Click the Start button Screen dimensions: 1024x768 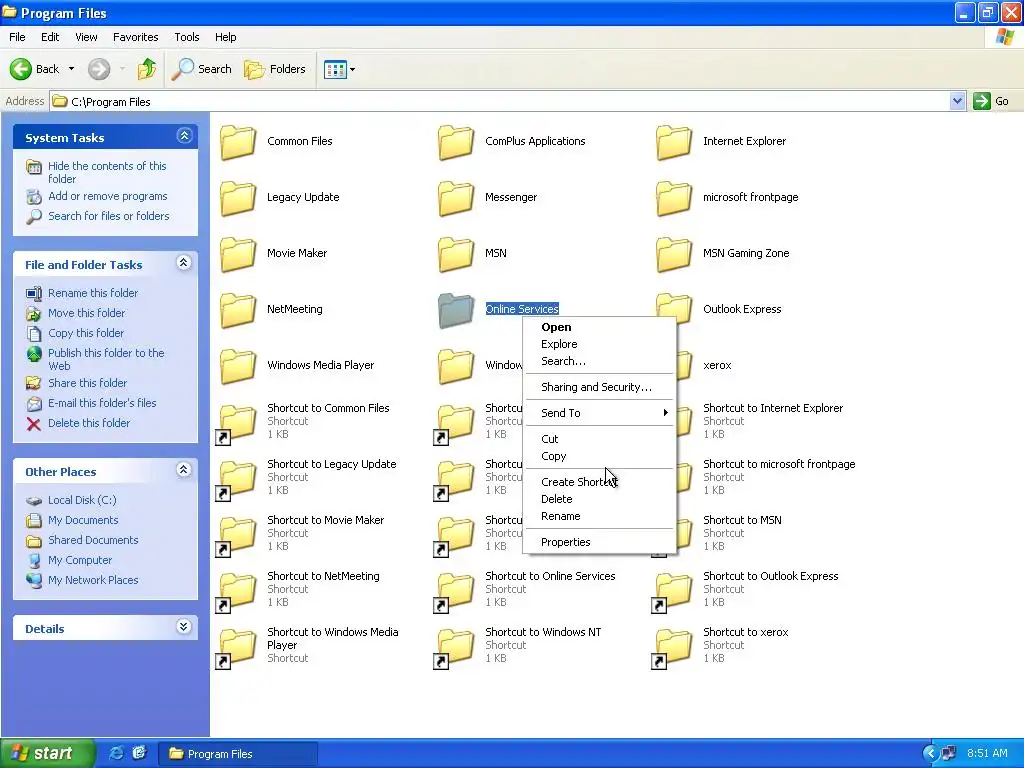pyautogui.click(x=47, y=754)
